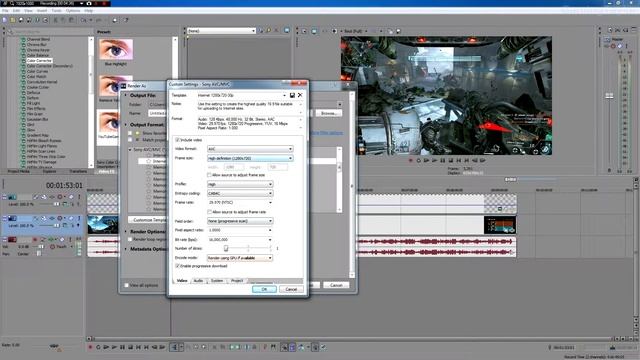The image size is (640, 360).
Task: Click Stop in the bottom transport bar
Action: pyautogui.click(x=130, y=347)
